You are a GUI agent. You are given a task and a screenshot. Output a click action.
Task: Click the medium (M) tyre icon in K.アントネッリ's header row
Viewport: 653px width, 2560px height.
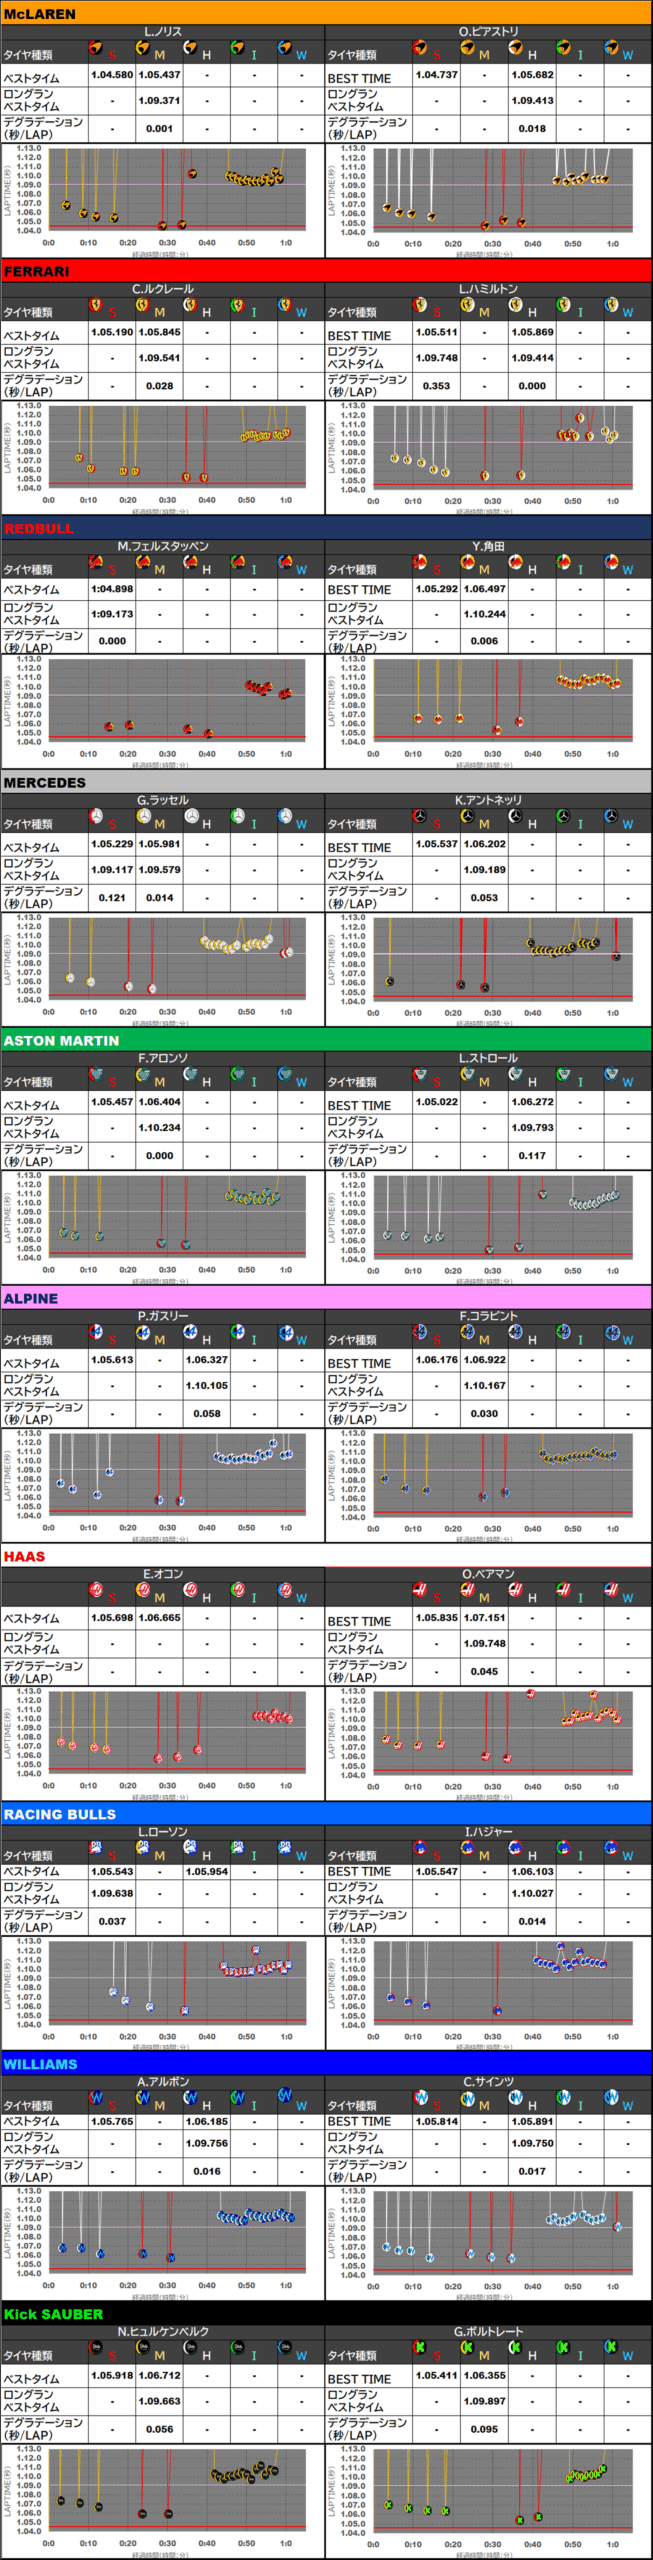[x=467, y=817]
